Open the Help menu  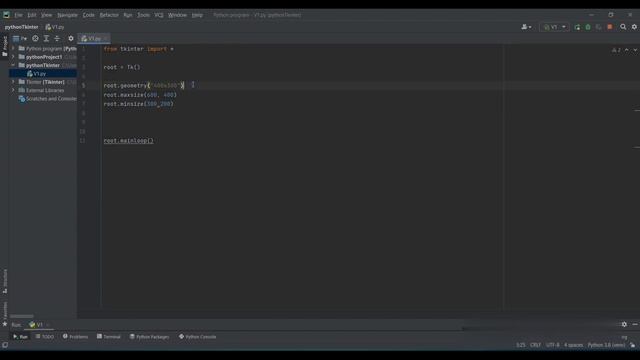pos(197,15)
